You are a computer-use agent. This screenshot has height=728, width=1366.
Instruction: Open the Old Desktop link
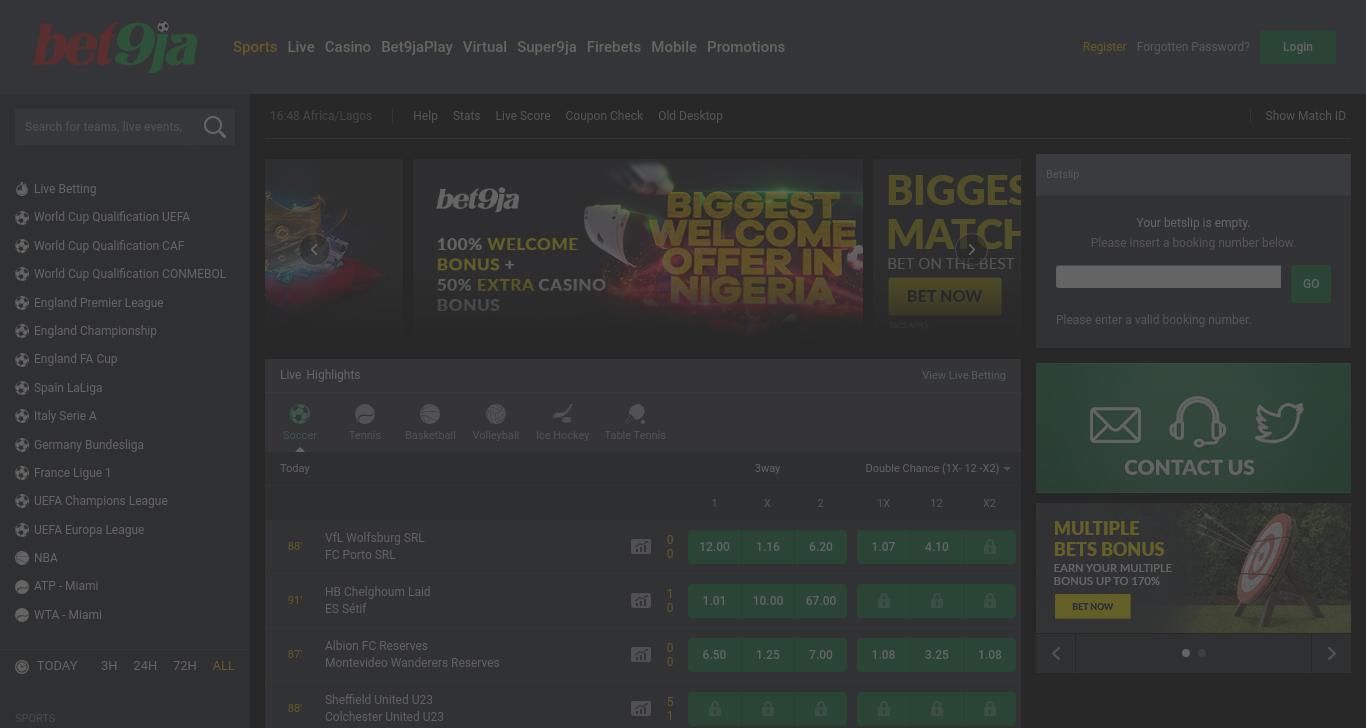(x=690, y=116)
